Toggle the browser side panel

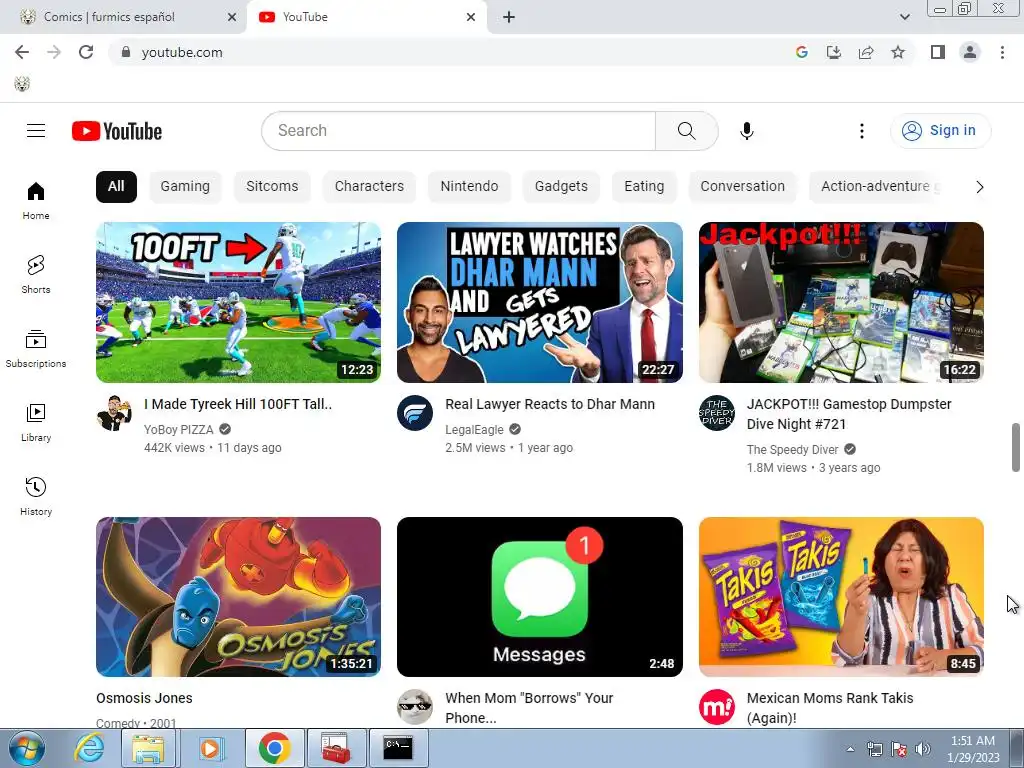click(x=938, y=52)
